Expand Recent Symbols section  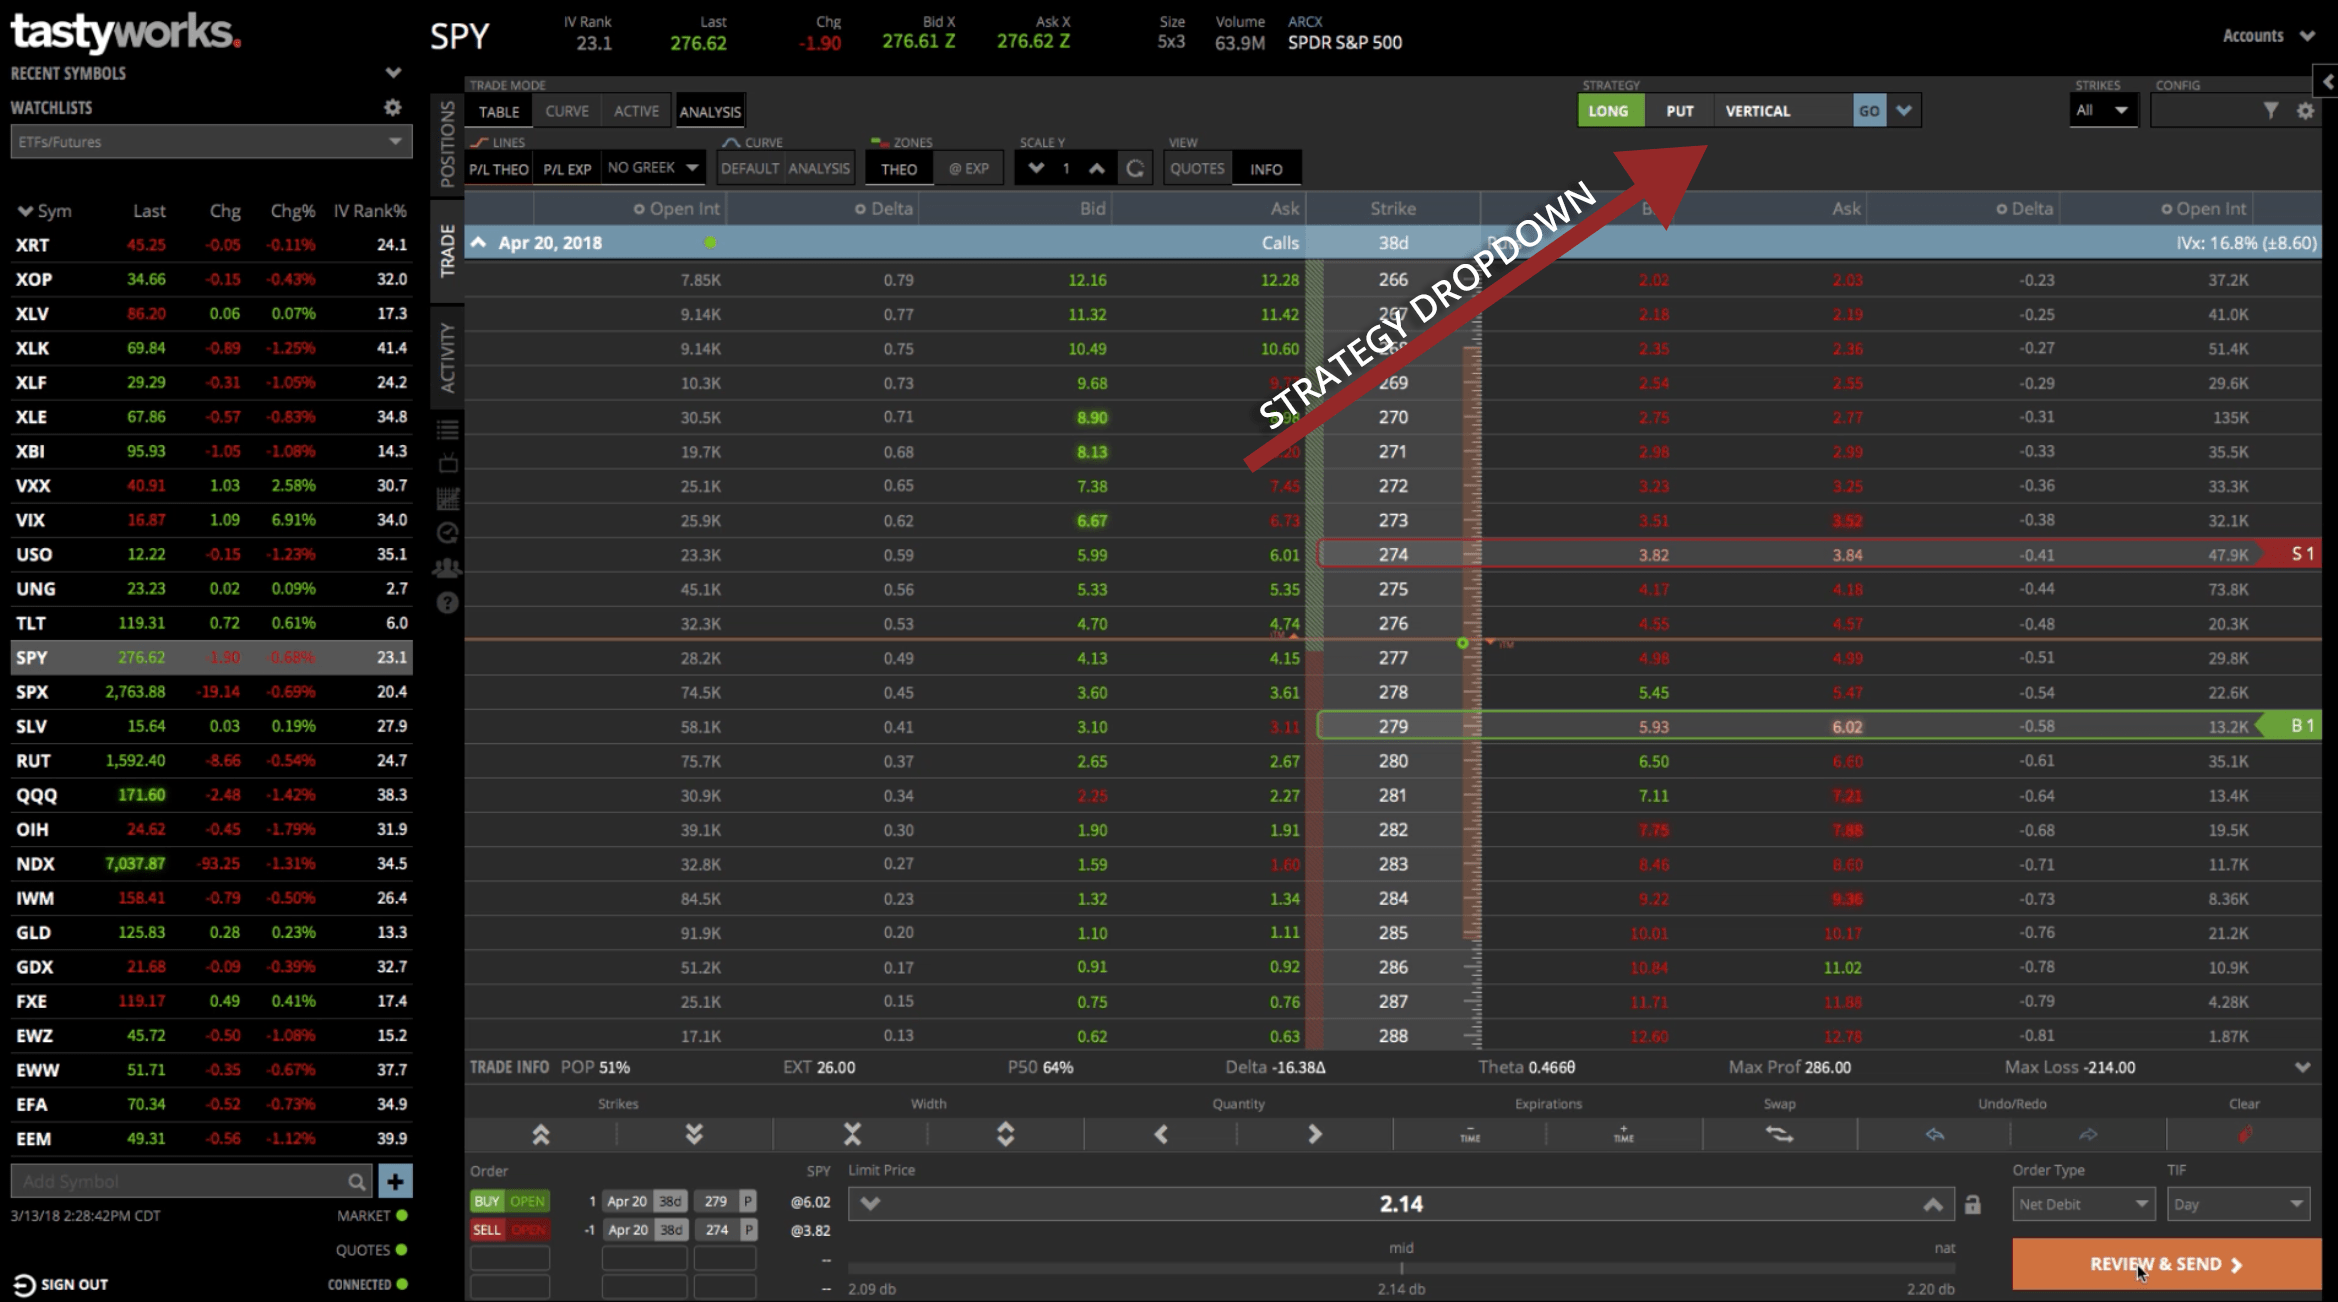click(393, 73)
